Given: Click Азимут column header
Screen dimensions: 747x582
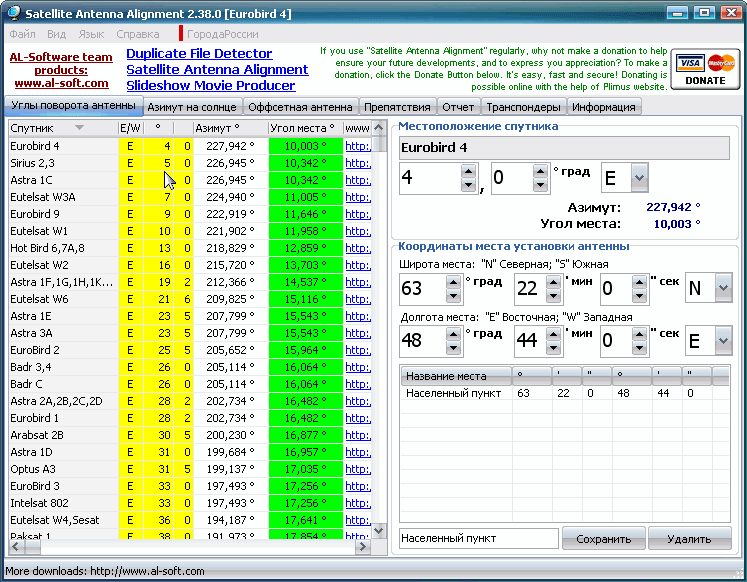Looking at the screenshot, I should pyautogui.click(x=231, y=128).
